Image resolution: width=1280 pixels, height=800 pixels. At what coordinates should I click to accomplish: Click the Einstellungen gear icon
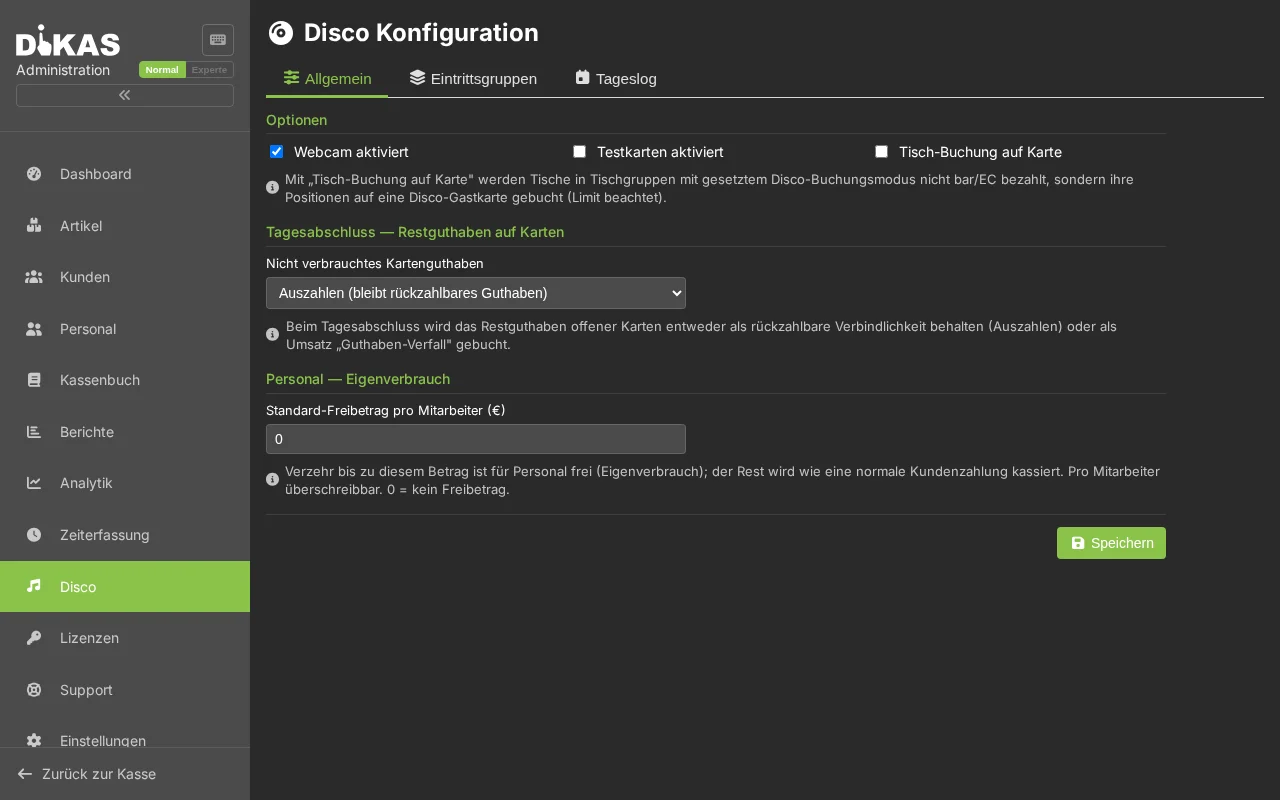[x=34, y=740]
